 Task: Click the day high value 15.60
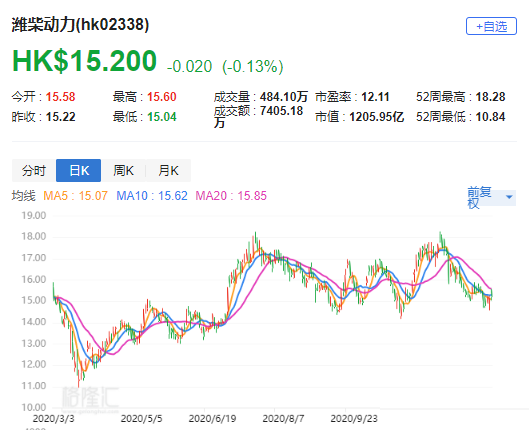point(162,97)
